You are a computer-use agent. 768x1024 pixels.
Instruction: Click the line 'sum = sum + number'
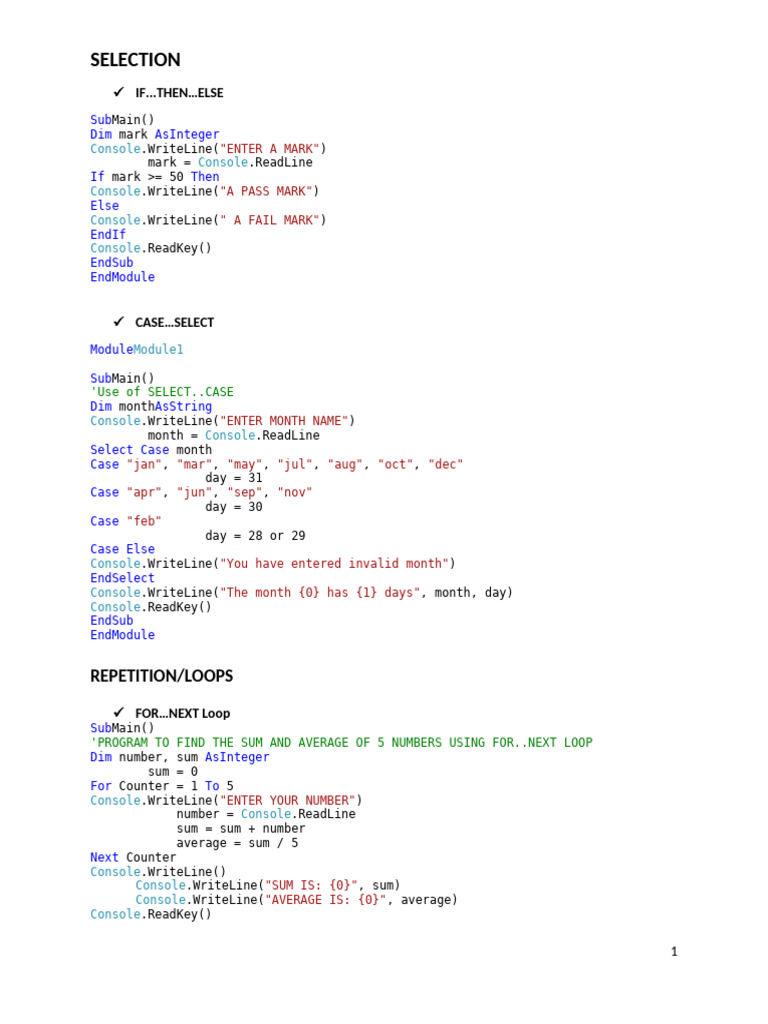(241, 829)
